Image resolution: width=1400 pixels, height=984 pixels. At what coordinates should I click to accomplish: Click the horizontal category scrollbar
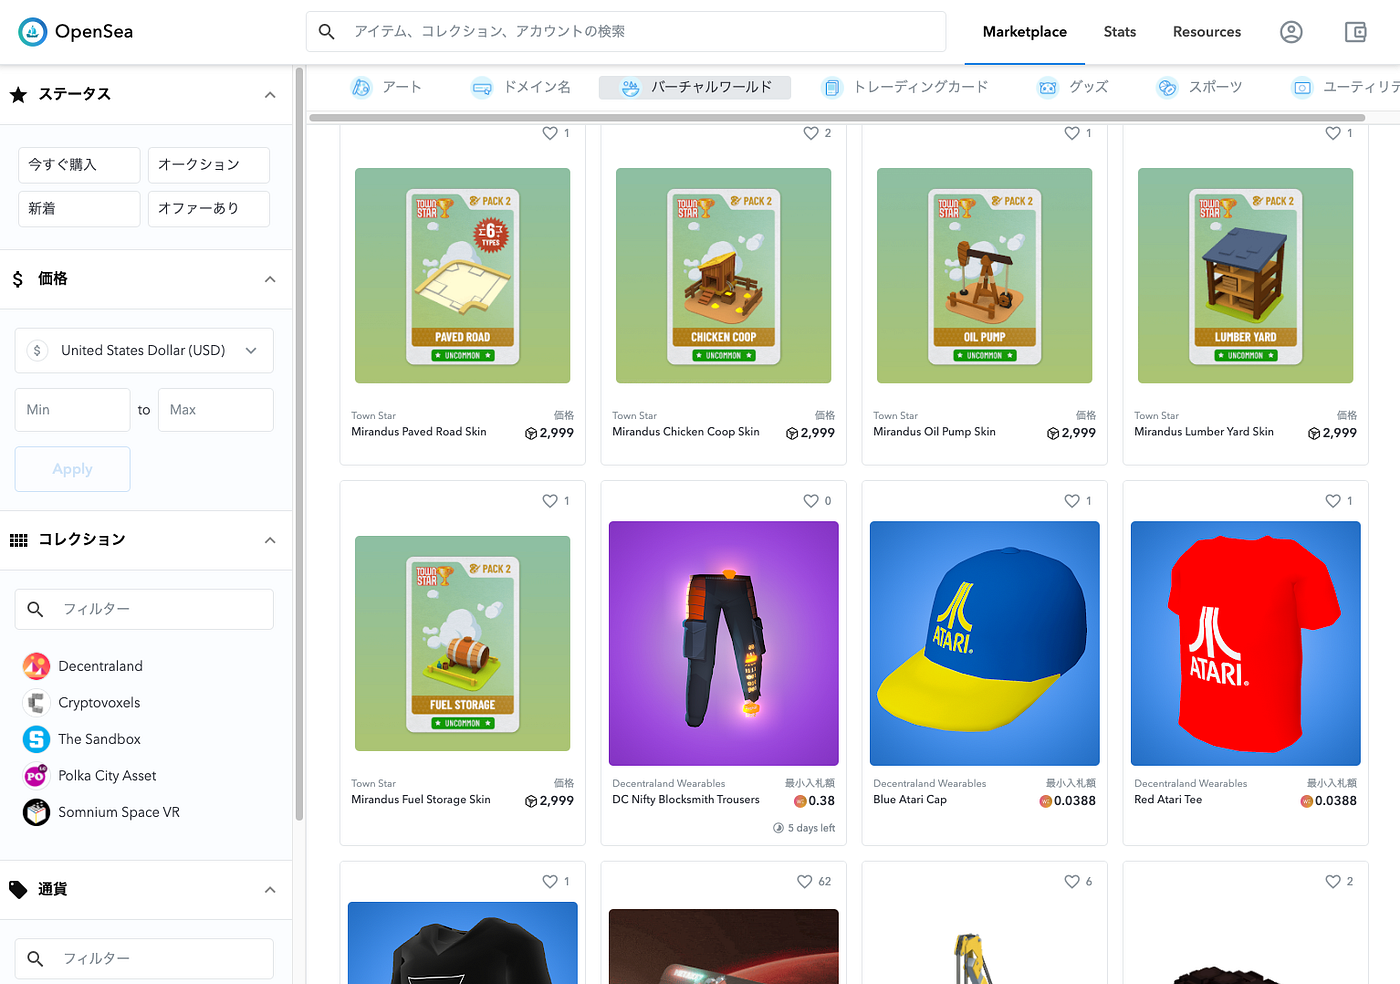(836, 118)
